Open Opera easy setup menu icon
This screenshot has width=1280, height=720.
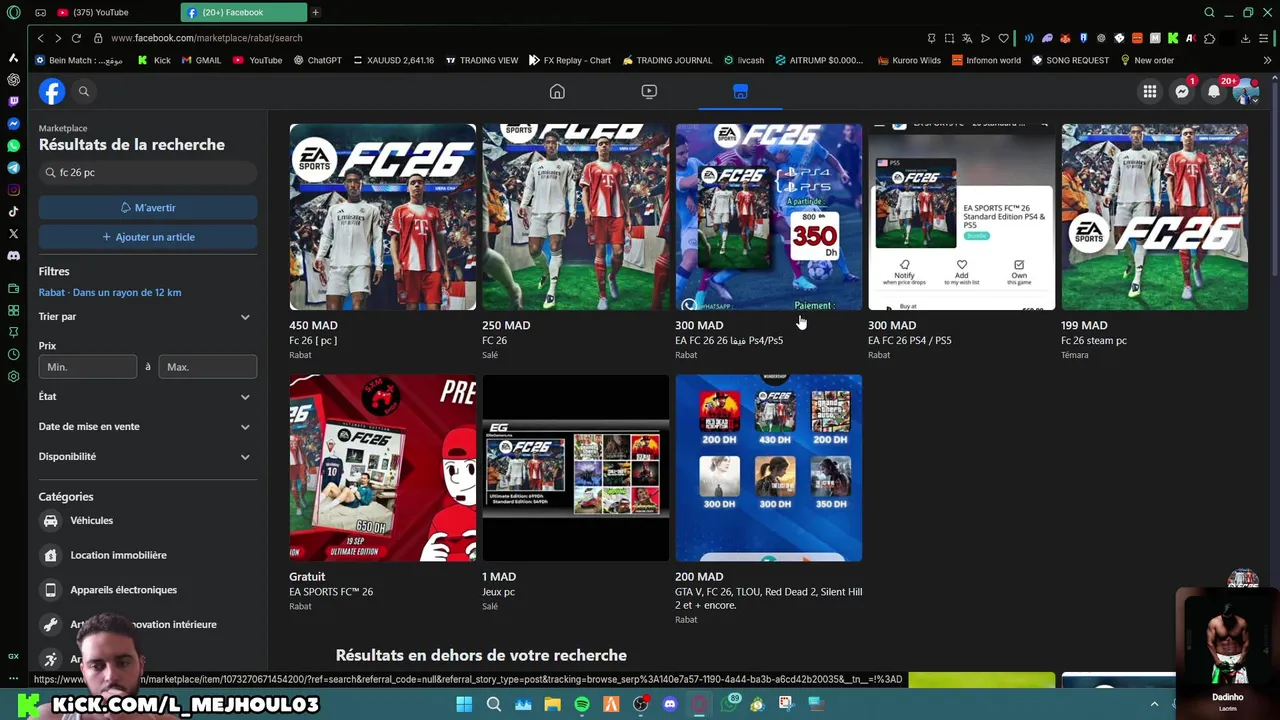coord(1264,38)
